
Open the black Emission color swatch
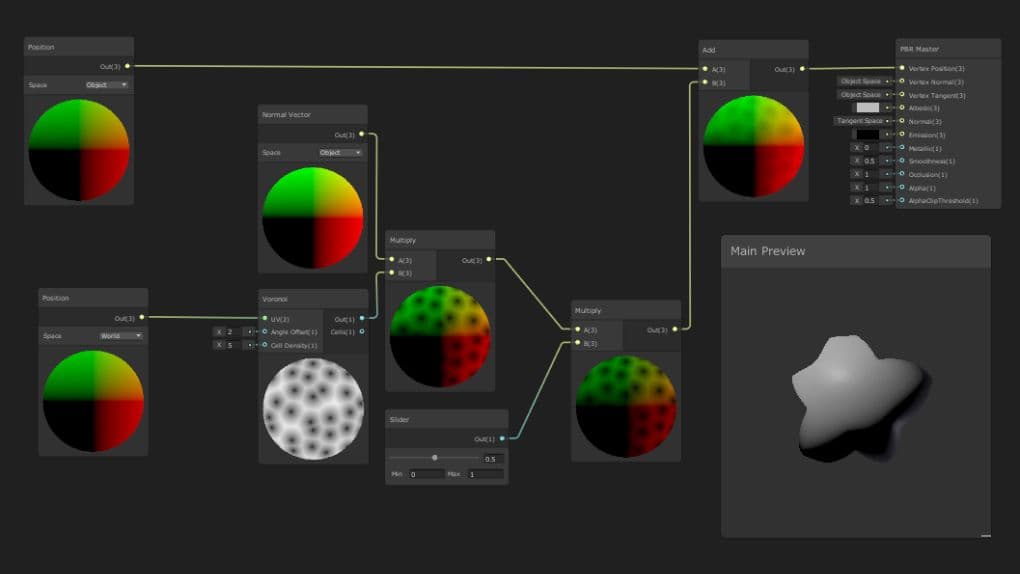(x=867, y=134)
